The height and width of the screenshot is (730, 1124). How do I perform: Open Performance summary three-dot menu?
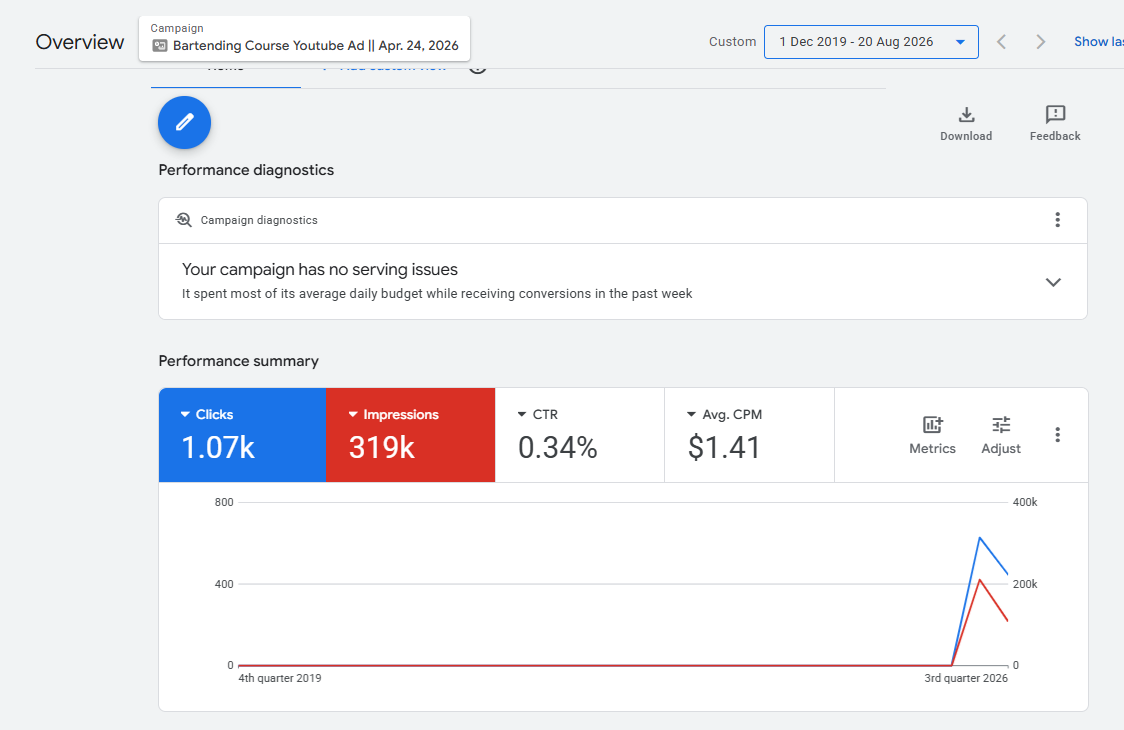pos(1057,435)
